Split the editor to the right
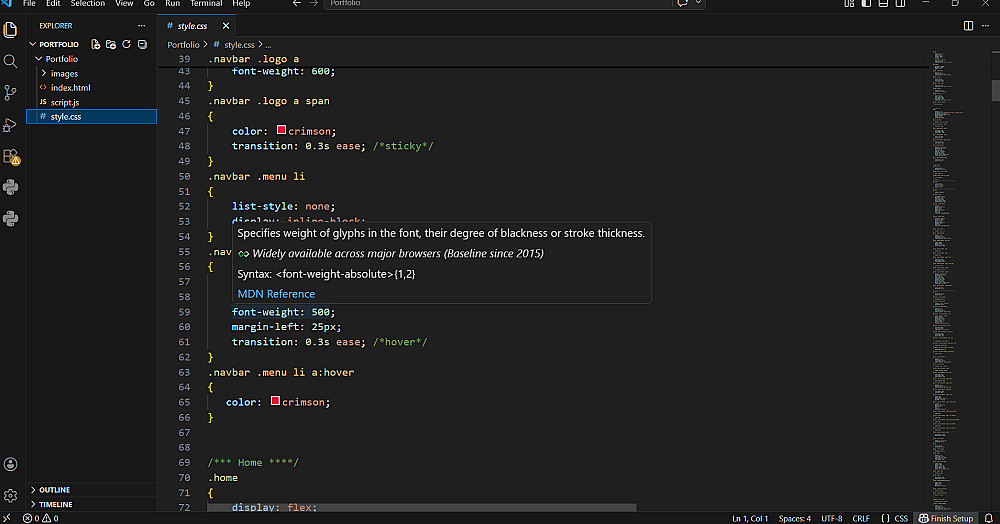1000x524 pixels. point(968,26)
